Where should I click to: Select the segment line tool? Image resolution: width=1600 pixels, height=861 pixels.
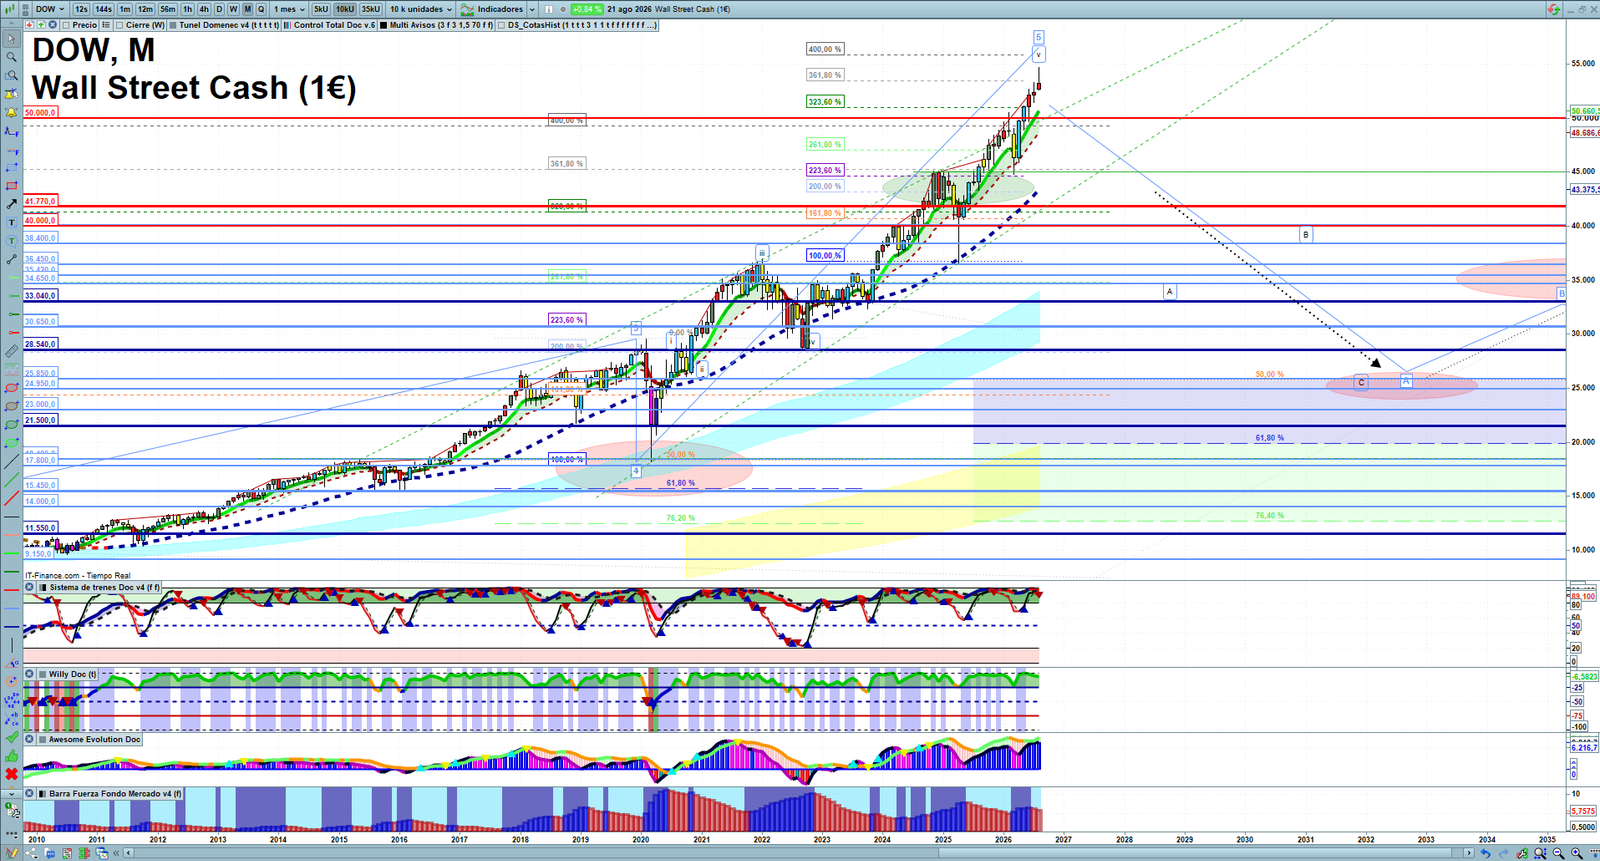[12, 258]
